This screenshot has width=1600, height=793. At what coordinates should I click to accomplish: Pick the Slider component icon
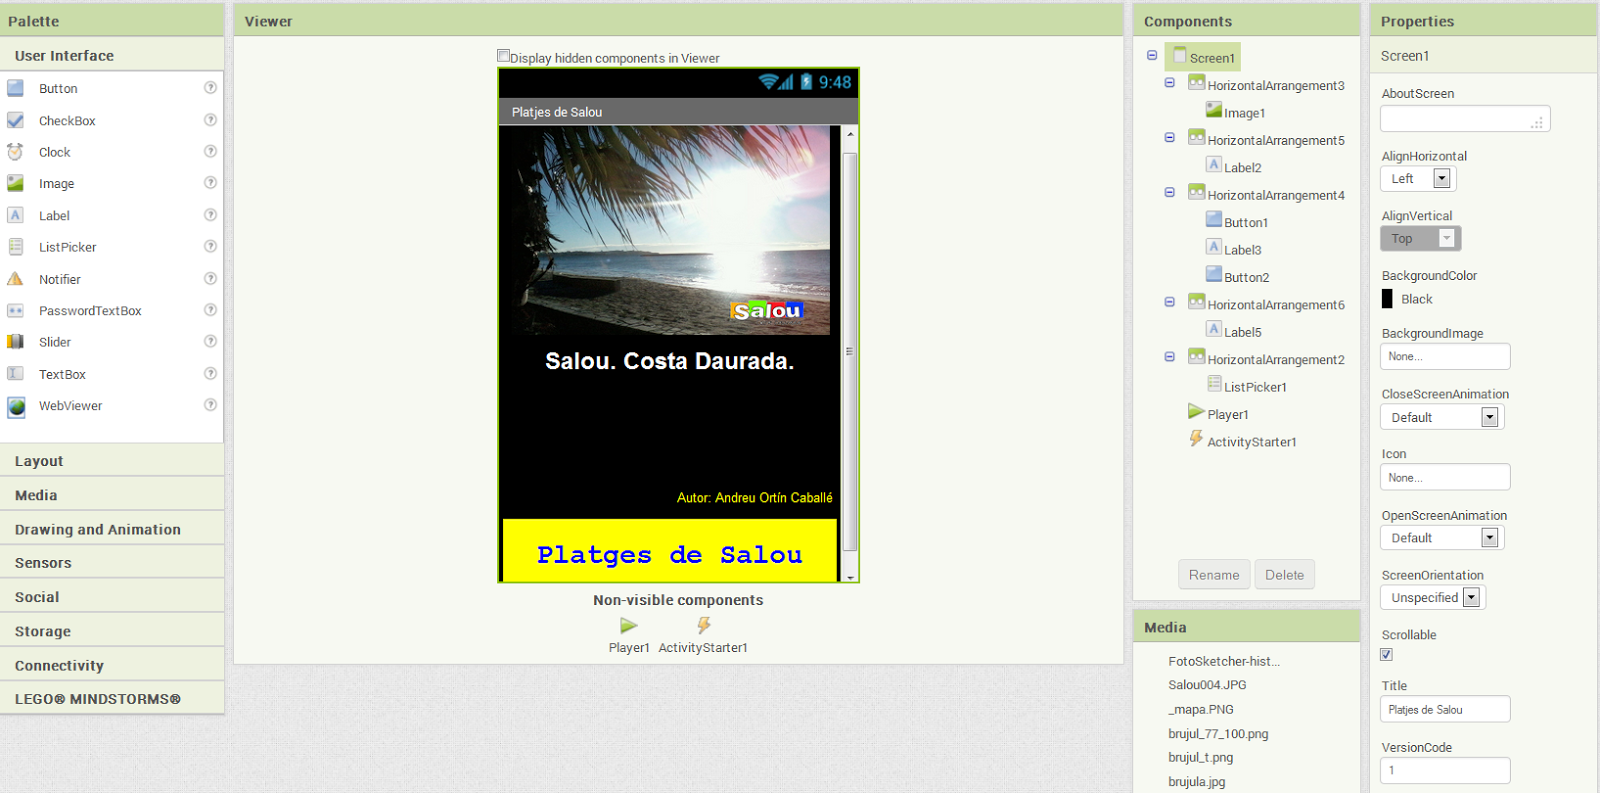[x=15, y=342]
